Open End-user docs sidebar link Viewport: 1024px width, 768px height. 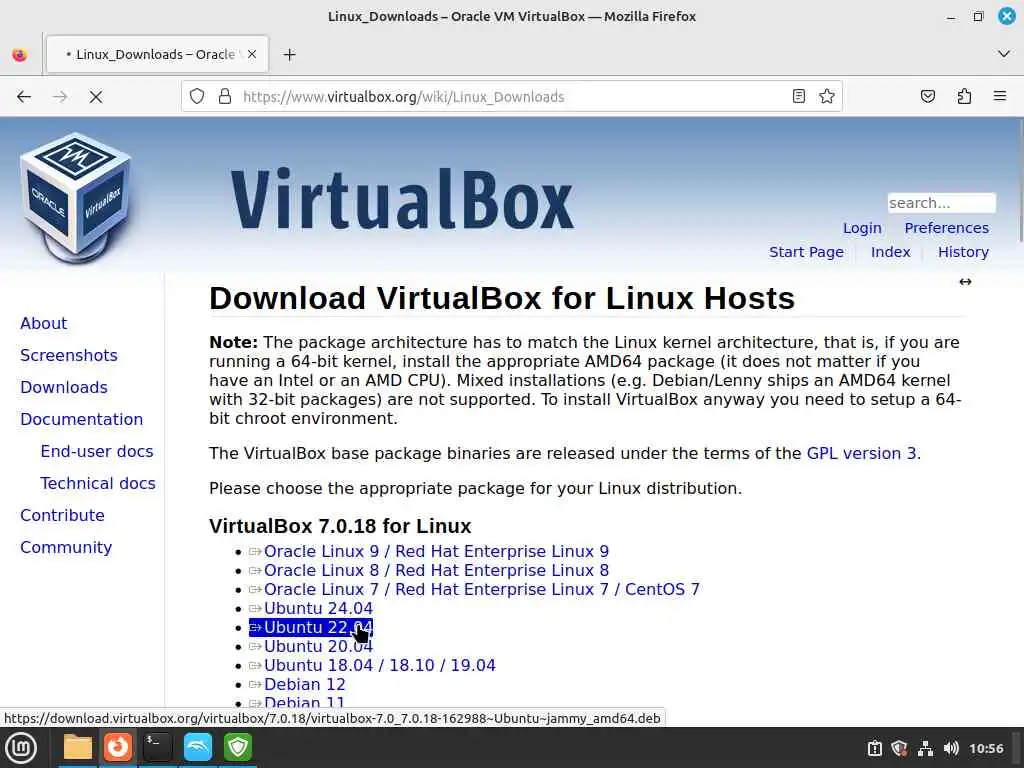click(x=97, y=451)
